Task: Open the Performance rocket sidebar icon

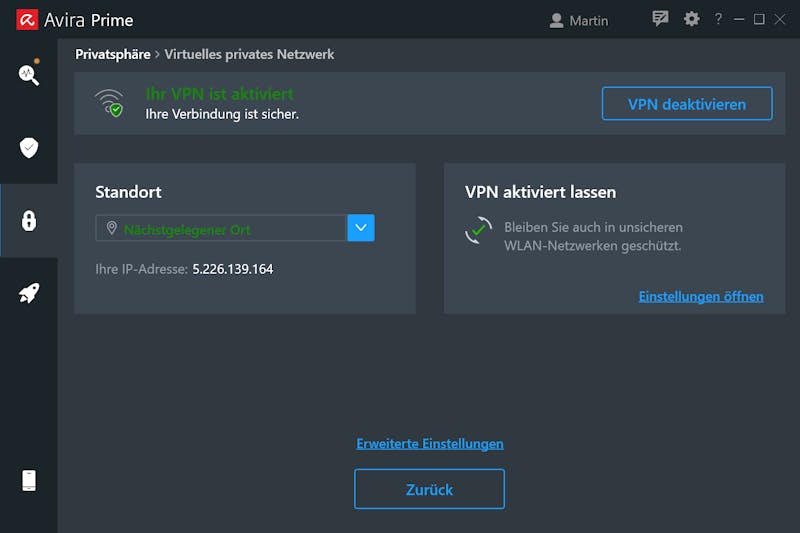Action: (29, 293)
